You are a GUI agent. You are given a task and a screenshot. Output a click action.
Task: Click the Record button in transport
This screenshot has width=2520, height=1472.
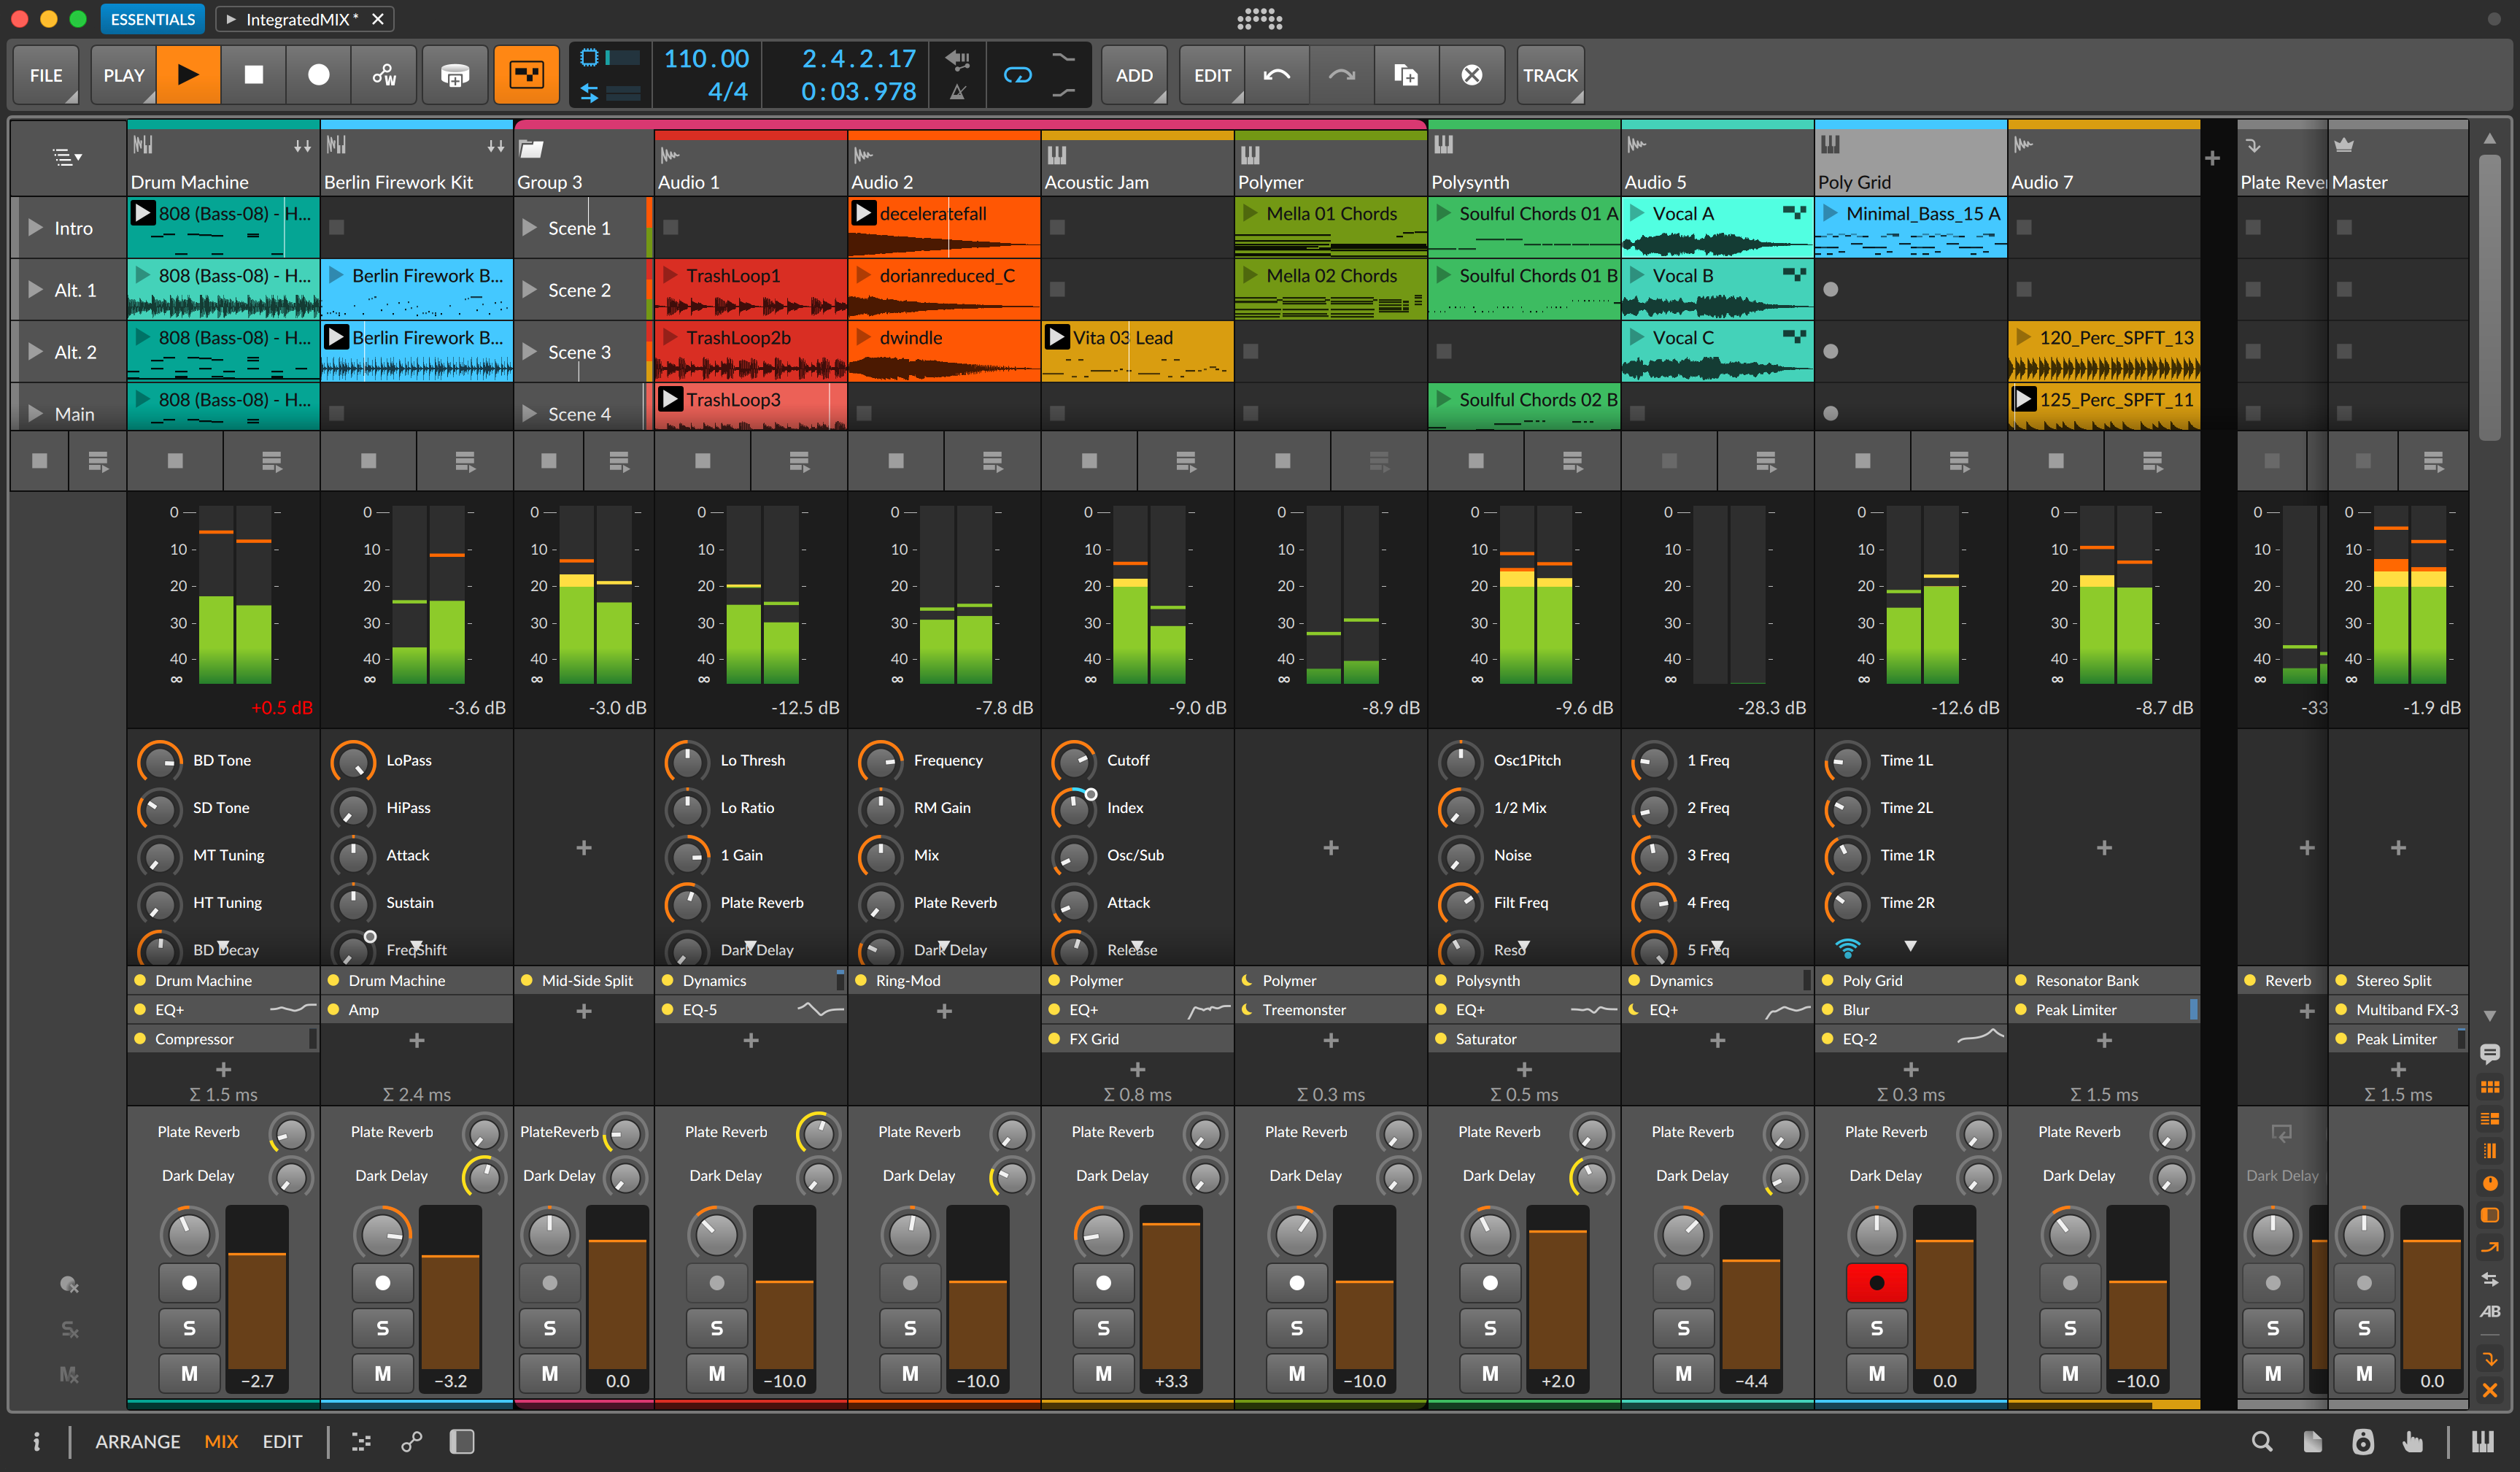pos(315,75)
